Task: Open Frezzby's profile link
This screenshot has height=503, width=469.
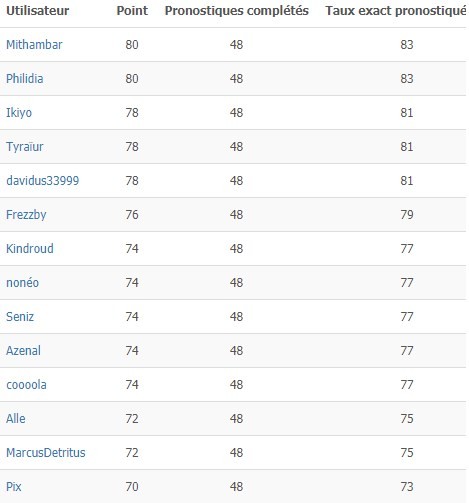Action: [26, 215]
